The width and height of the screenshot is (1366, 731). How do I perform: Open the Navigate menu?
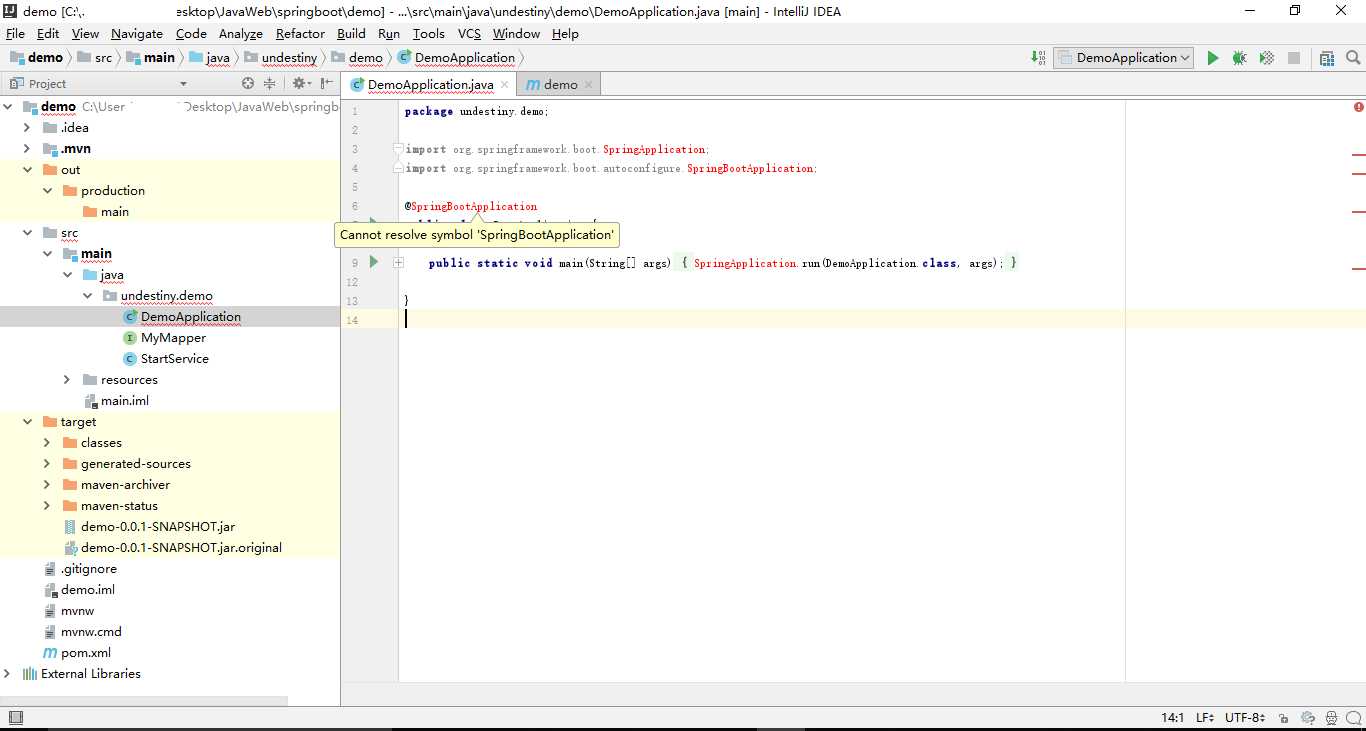(137, 34)
